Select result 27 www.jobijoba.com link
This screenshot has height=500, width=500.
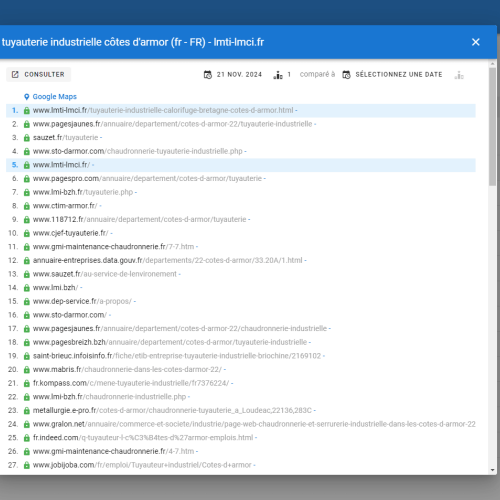pyautogui.click(x=142, y=466)
